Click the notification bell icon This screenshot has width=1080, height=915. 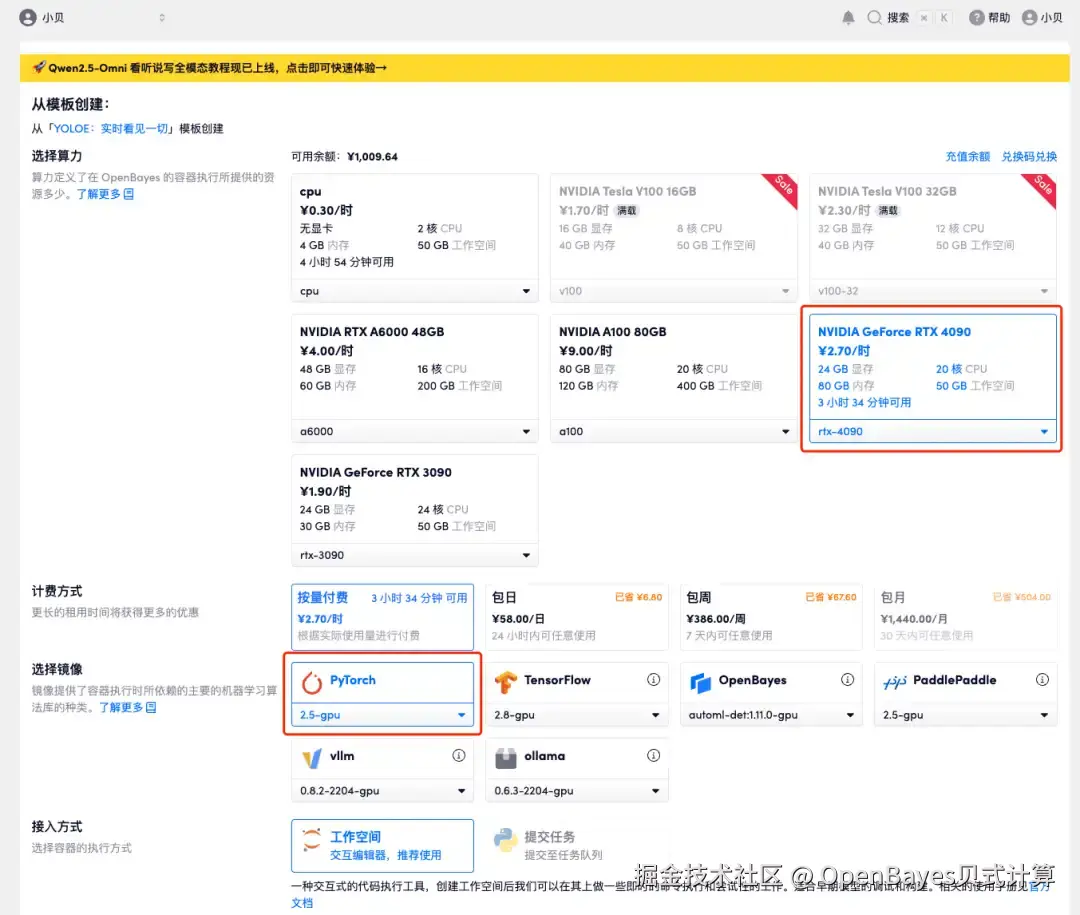pyautogui.click(x=848, y=18)
